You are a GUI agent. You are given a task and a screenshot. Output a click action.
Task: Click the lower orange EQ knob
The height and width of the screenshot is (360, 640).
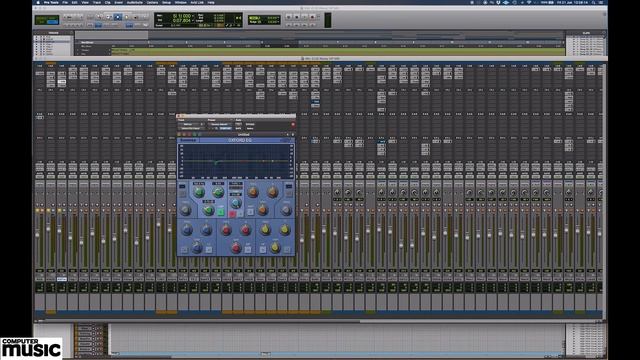click(x=263, y=210)
